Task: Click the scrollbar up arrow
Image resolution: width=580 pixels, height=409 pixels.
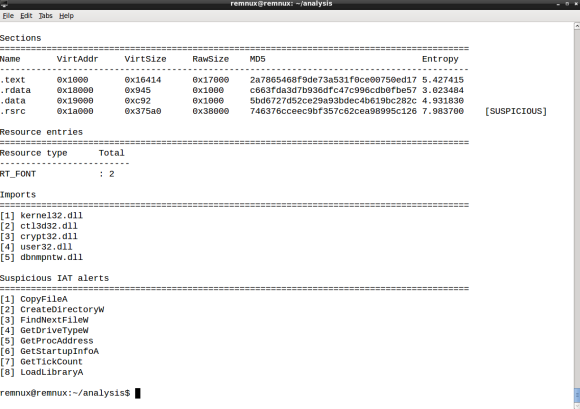Action: pos(577,26)
